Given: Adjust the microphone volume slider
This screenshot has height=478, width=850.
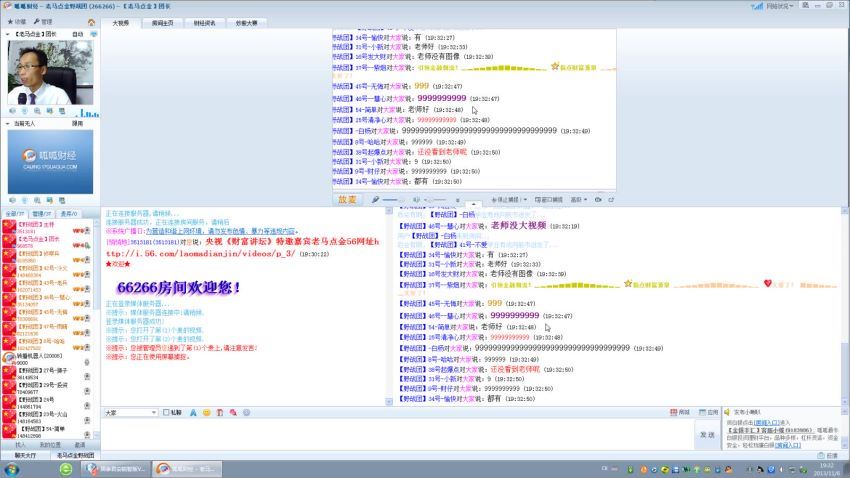Looking at the screenshot, I should point(395,199).
